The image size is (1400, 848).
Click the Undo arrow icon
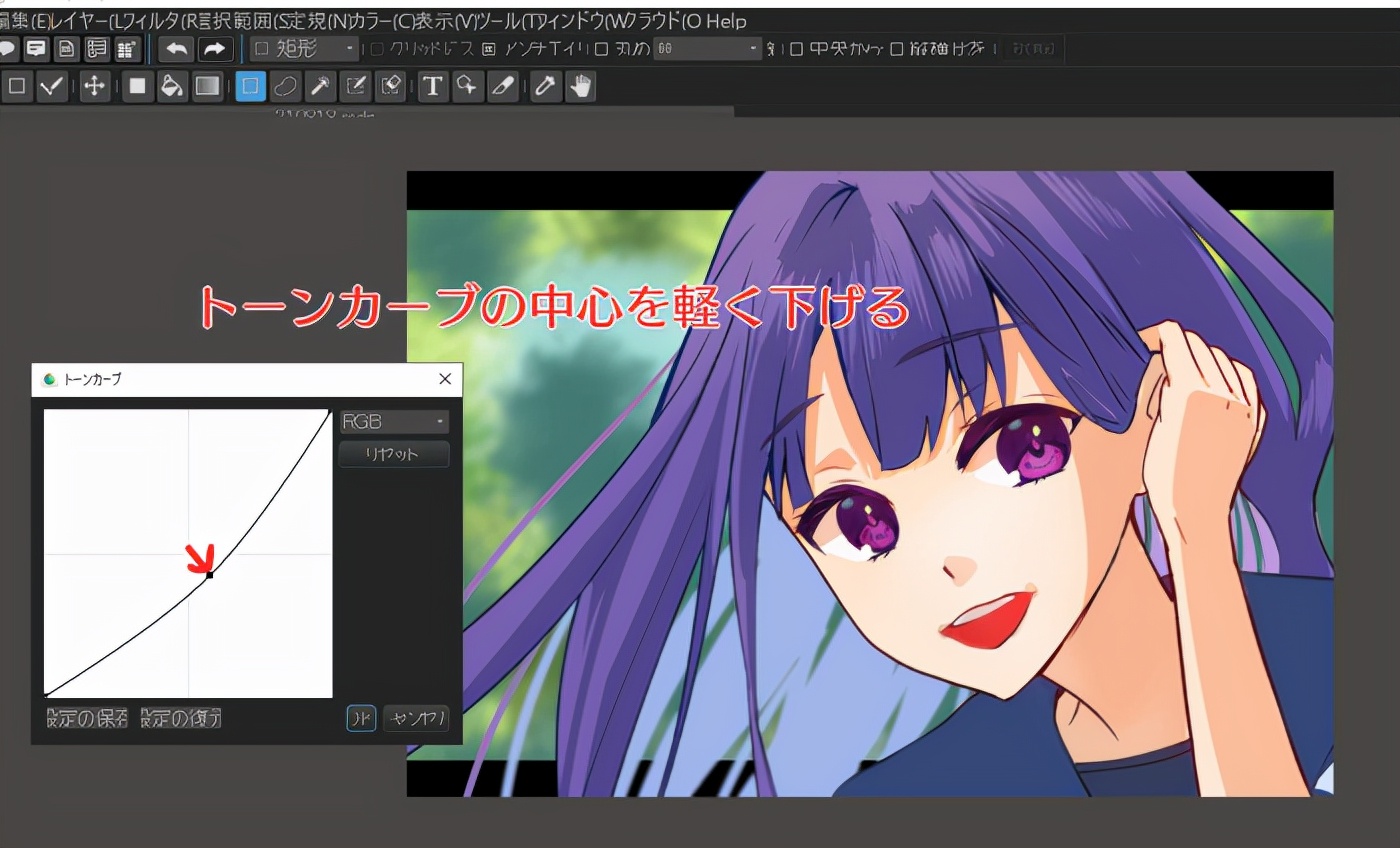click(177, 49)
